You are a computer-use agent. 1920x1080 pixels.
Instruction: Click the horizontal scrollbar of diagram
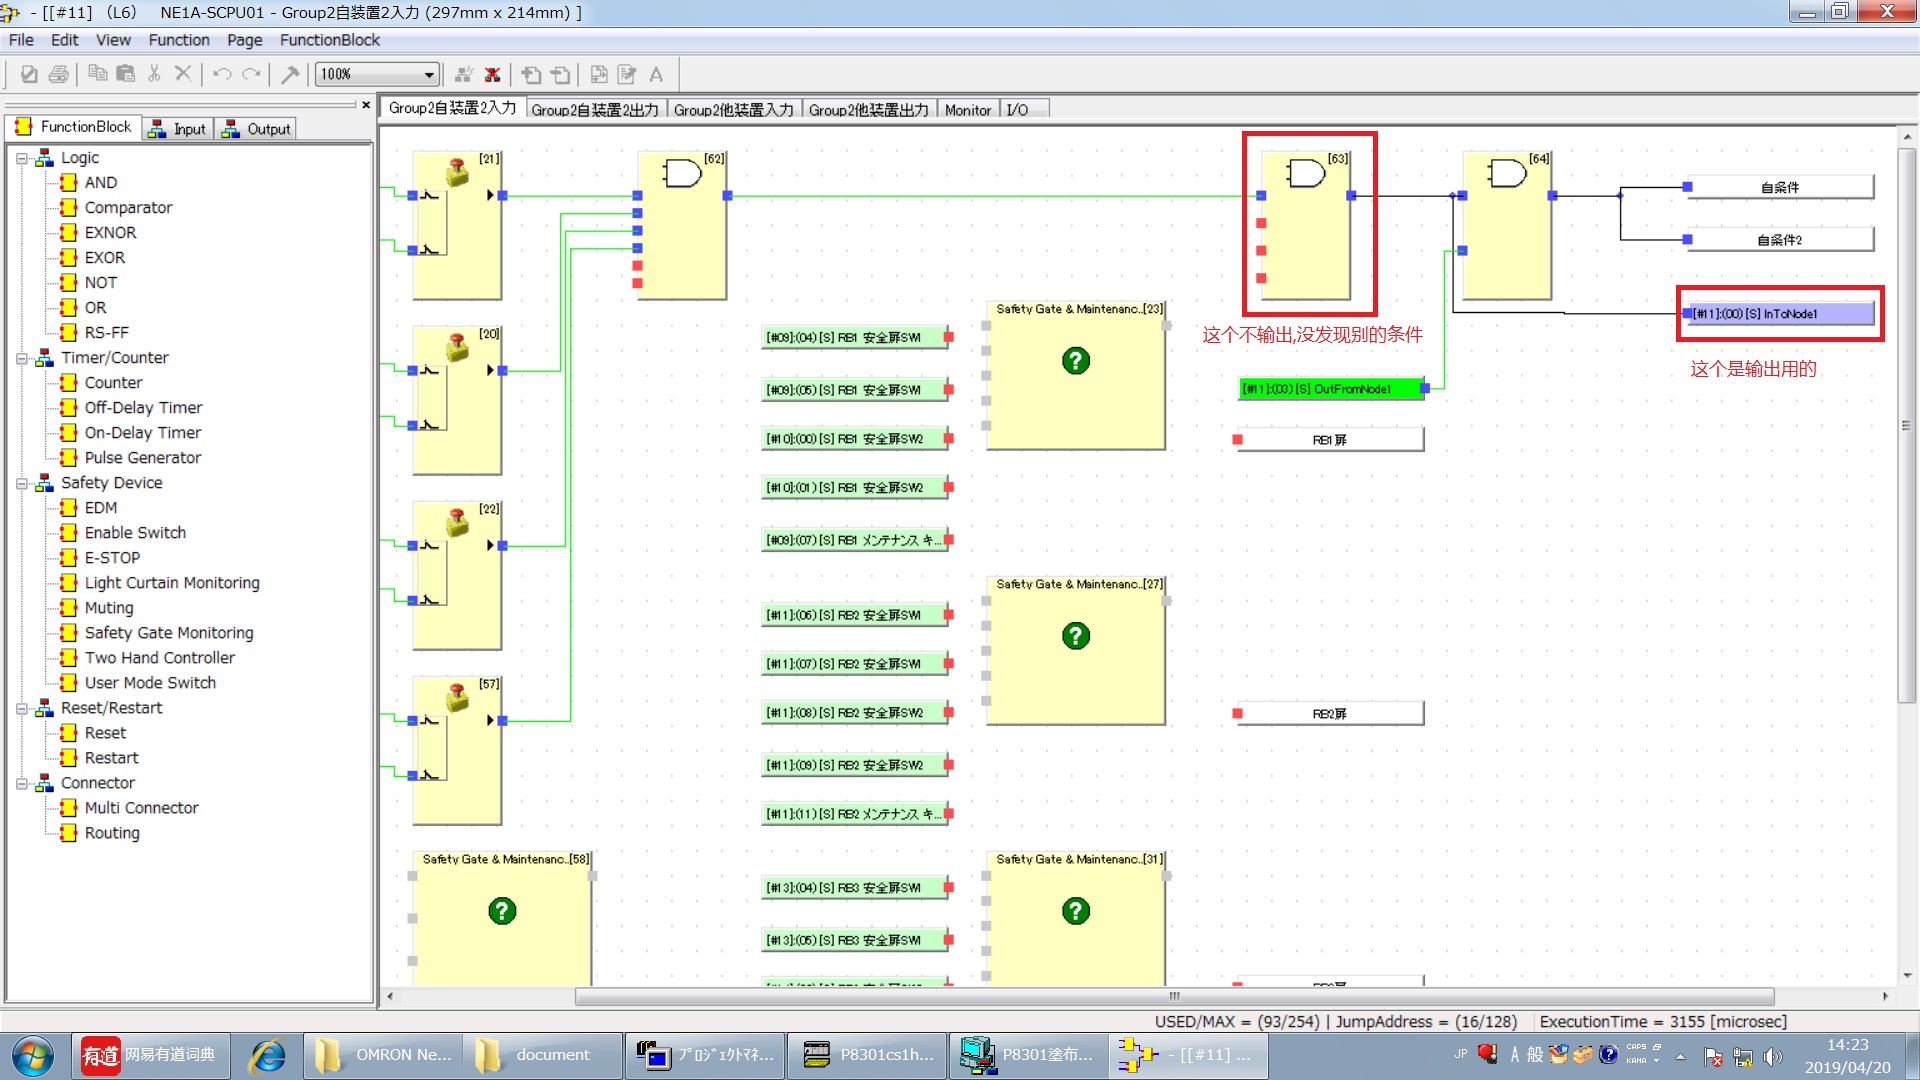click(x=1173, y=996)
